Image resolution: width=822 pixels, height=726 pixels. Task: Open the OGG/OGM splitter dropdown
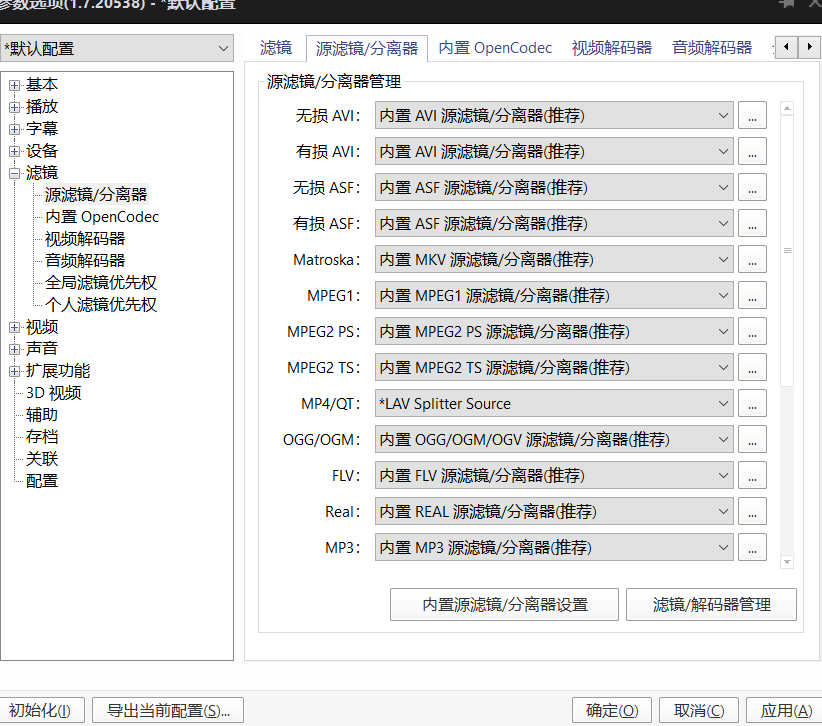554,439
